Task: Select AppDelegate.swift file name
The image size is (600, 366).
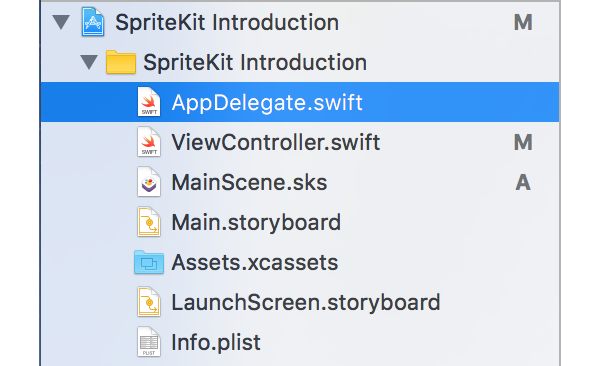Action: pos(267,102)
